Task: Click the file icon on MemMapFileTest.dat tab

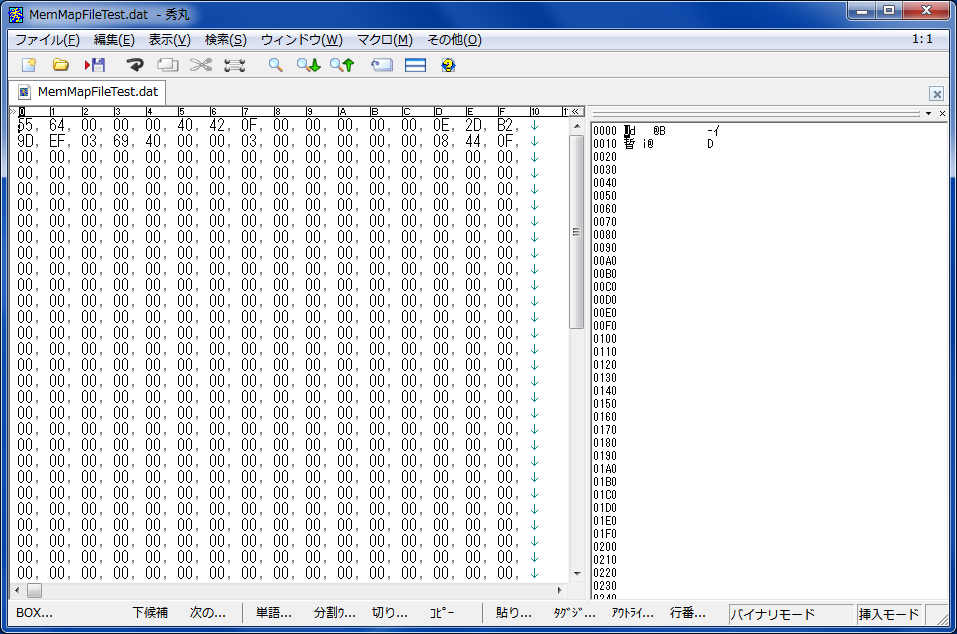Action: click(x=24, y=92)
